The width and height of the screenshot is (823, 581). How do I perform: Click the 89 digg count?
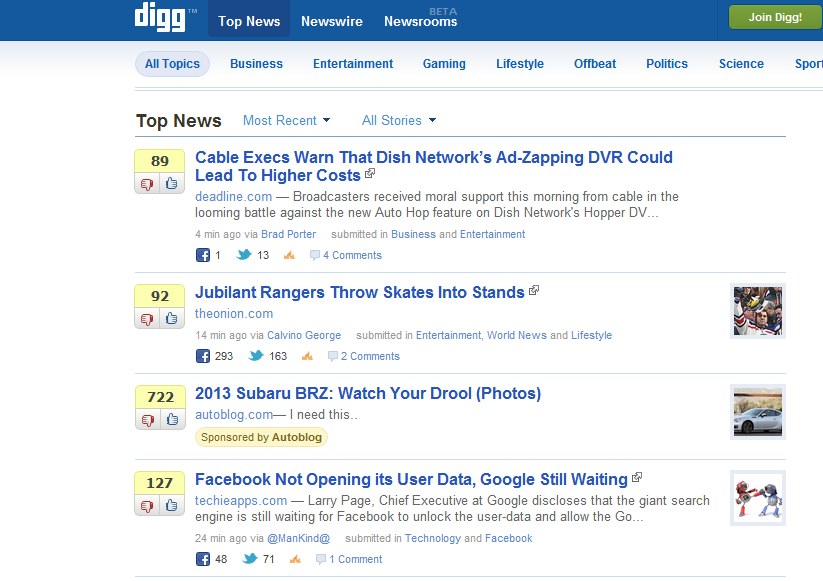(x=160, y=161)
